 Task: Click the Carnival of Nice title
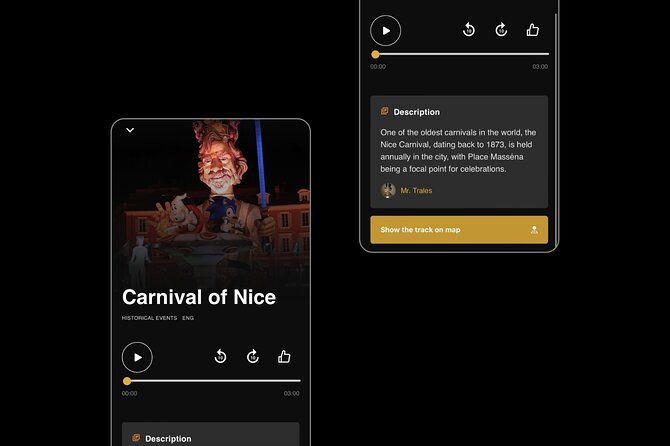coord(199,297)
